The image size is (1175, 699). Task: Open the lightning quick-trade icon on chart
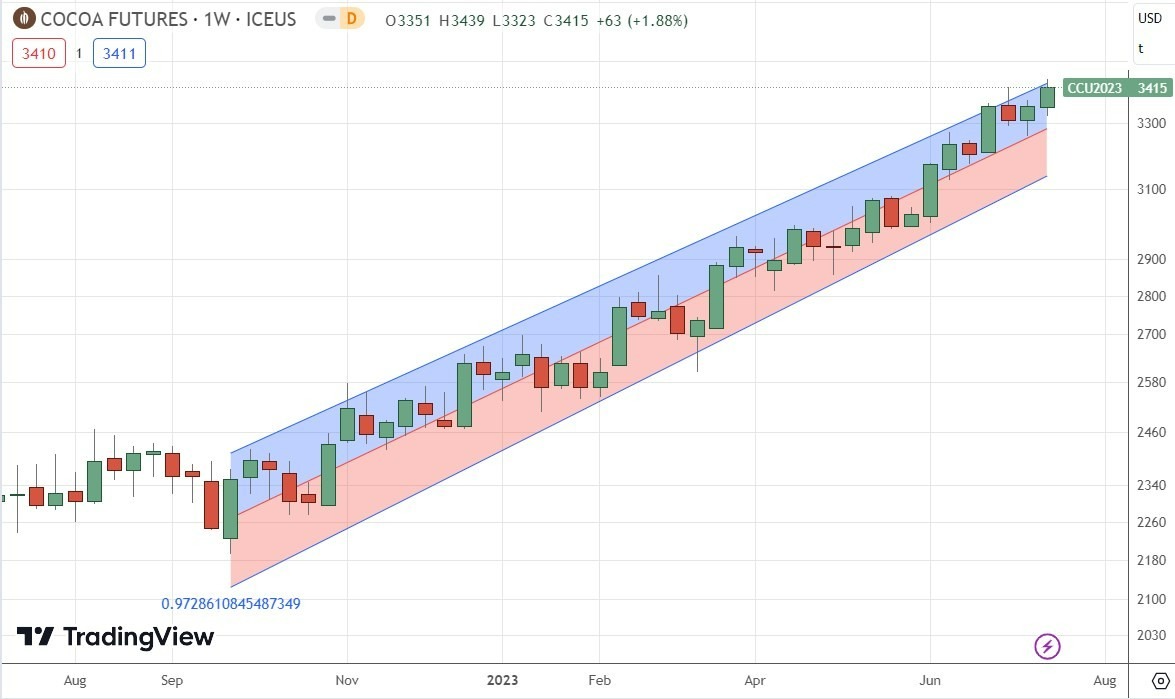(x=1045, y=646)
